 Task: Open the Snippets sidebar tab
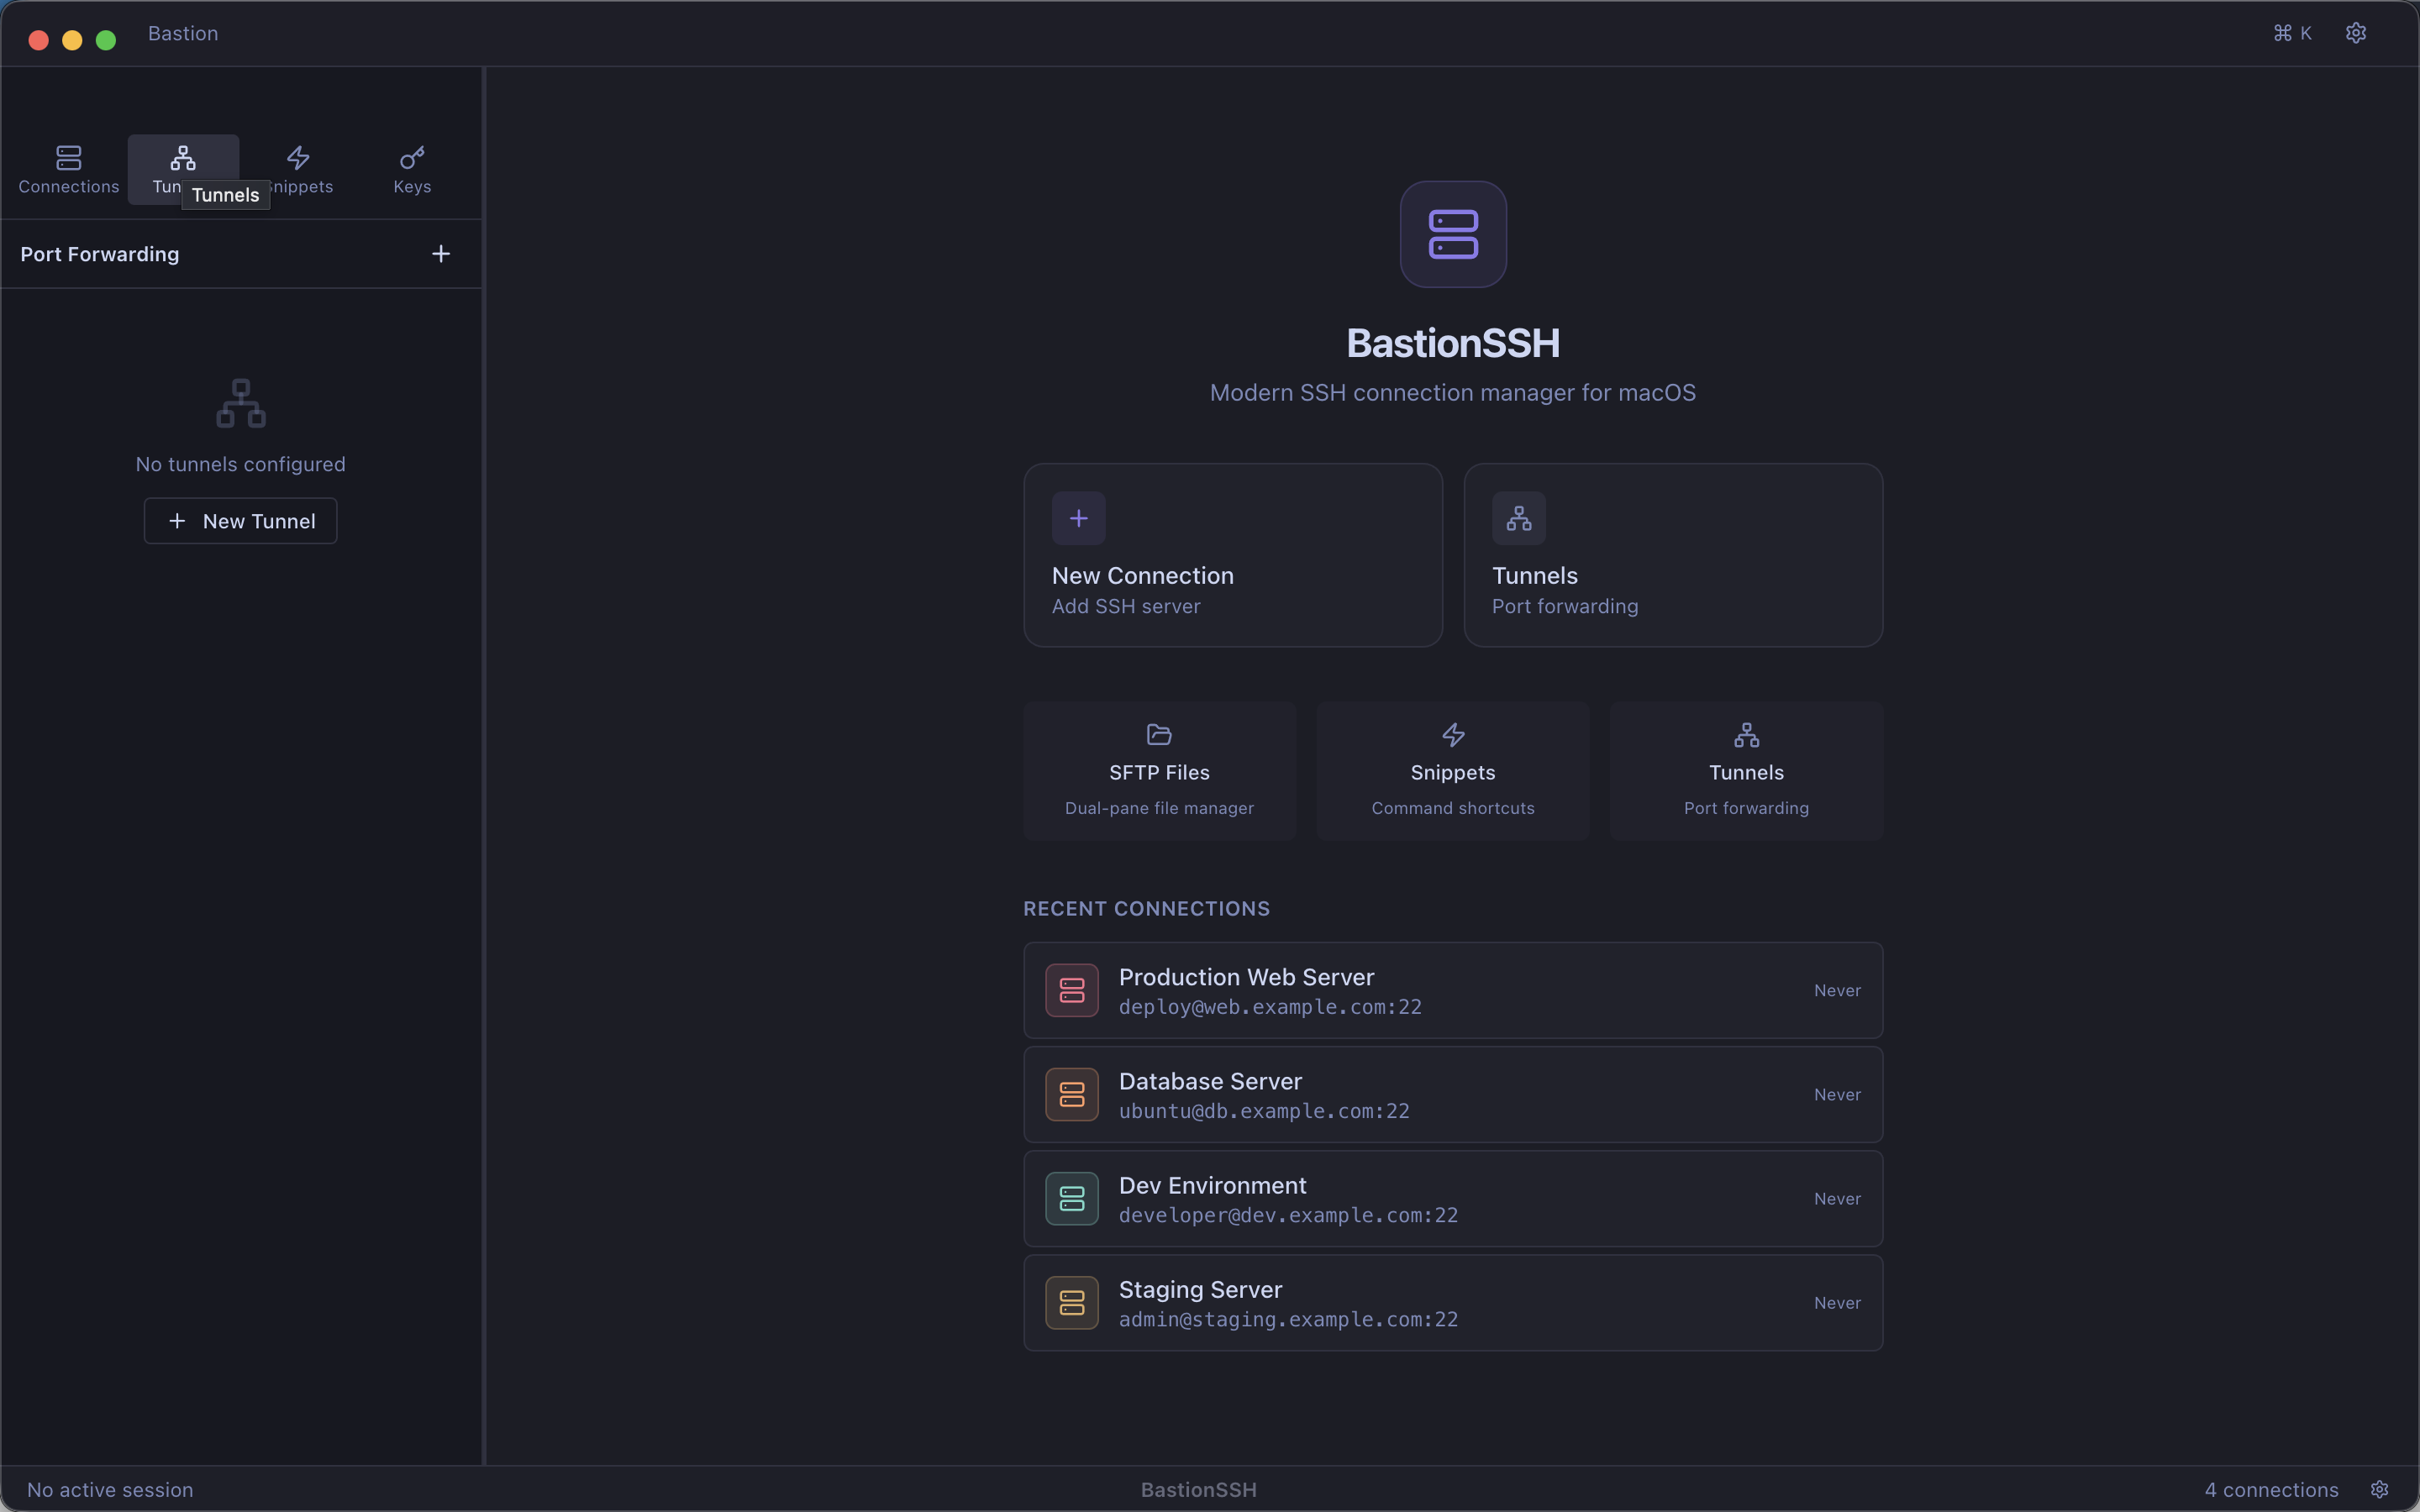298,165
